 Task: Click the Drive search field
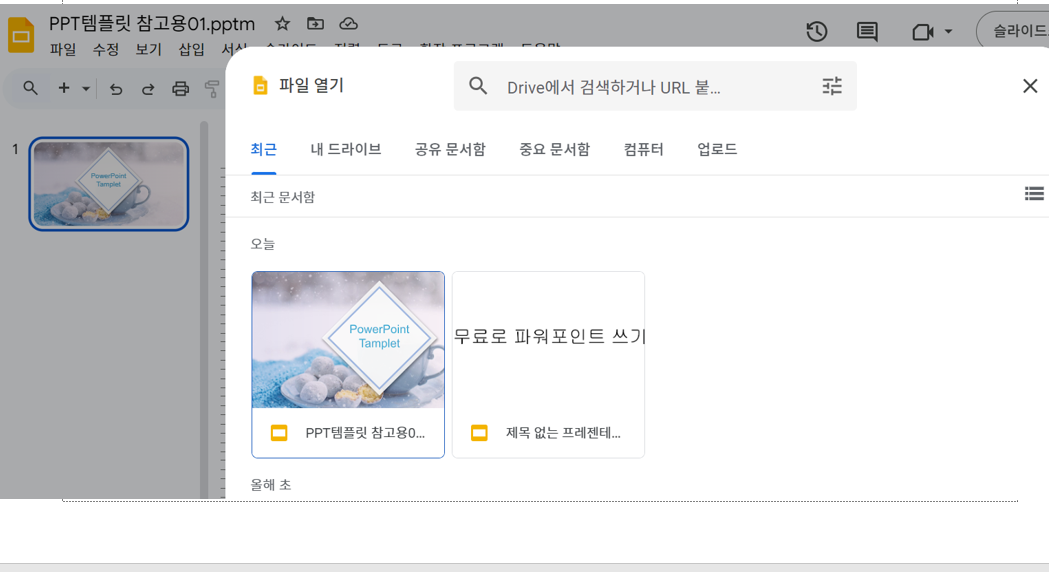tap(655, 86)
